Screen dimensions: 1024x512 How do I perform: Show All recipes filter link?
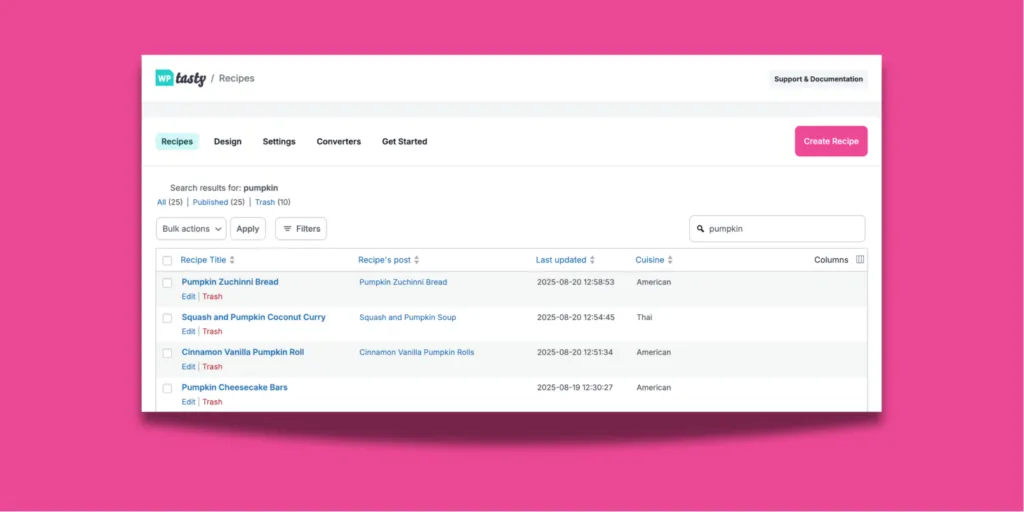161,202
